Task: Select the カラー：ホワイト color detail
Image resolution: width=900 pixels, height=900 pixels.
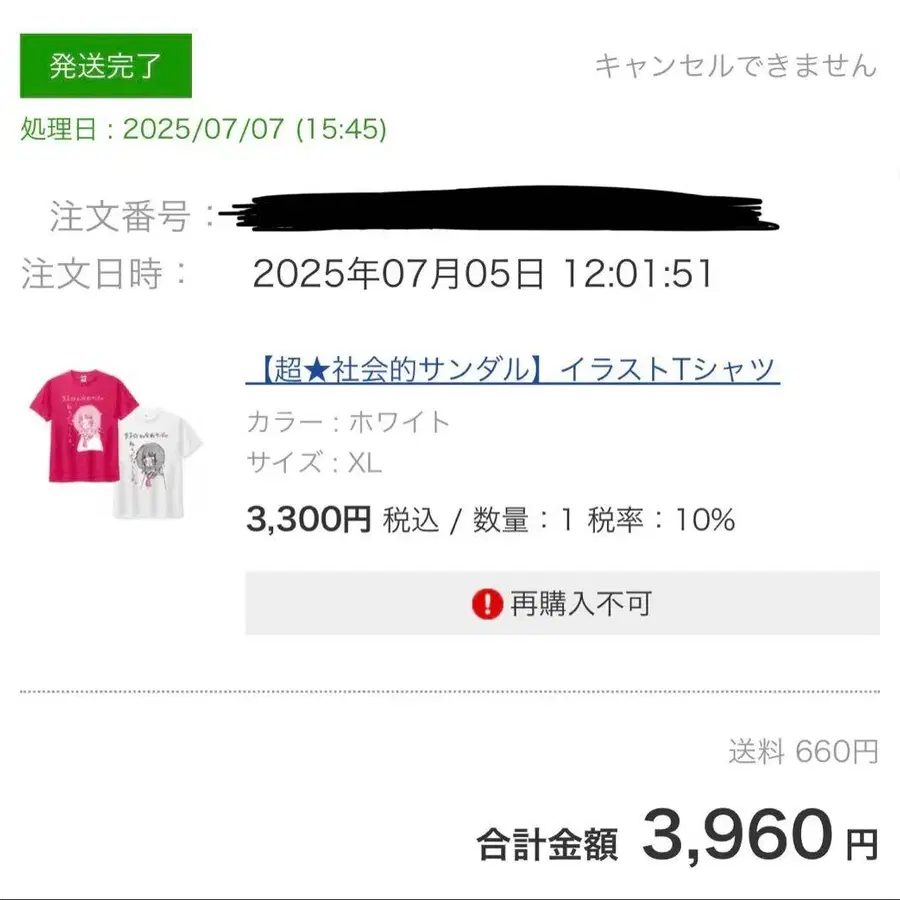Action: [348, 423]
